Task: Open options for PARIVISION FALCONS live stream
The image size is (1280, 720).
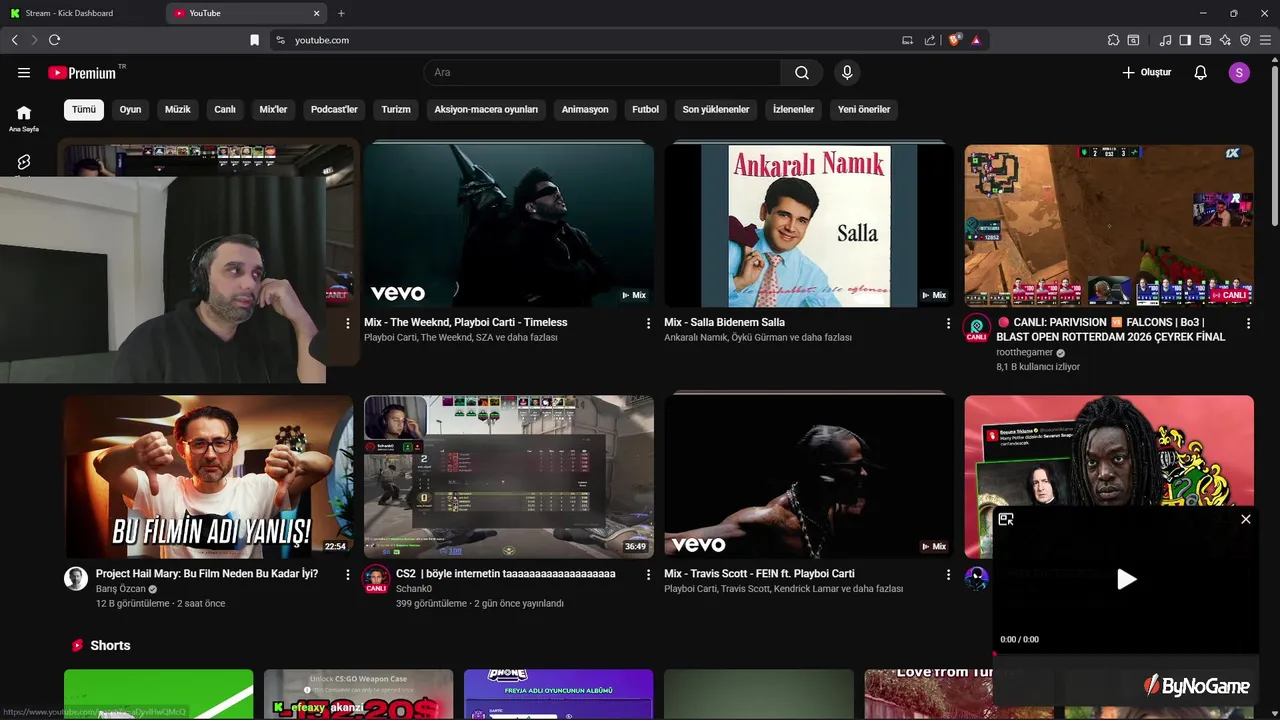Action: tap(1248, 323)
